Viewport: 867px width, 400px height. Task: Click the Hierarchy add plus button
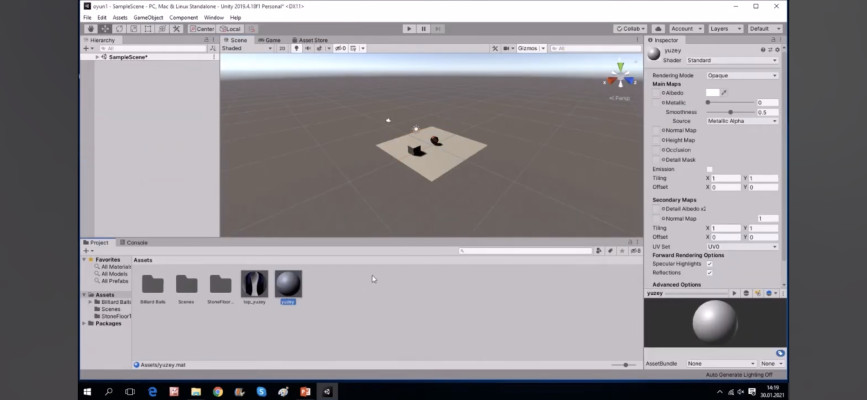(x=86, y=49)
